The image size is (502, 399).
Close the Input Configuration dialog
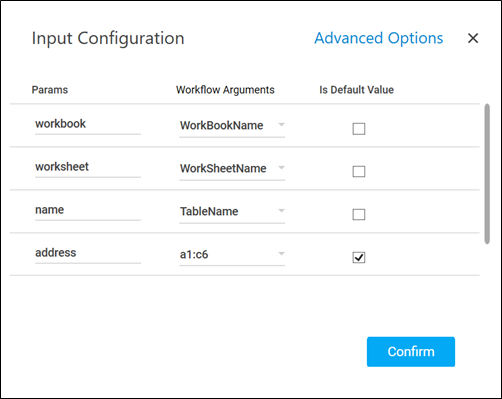(473, 38)
